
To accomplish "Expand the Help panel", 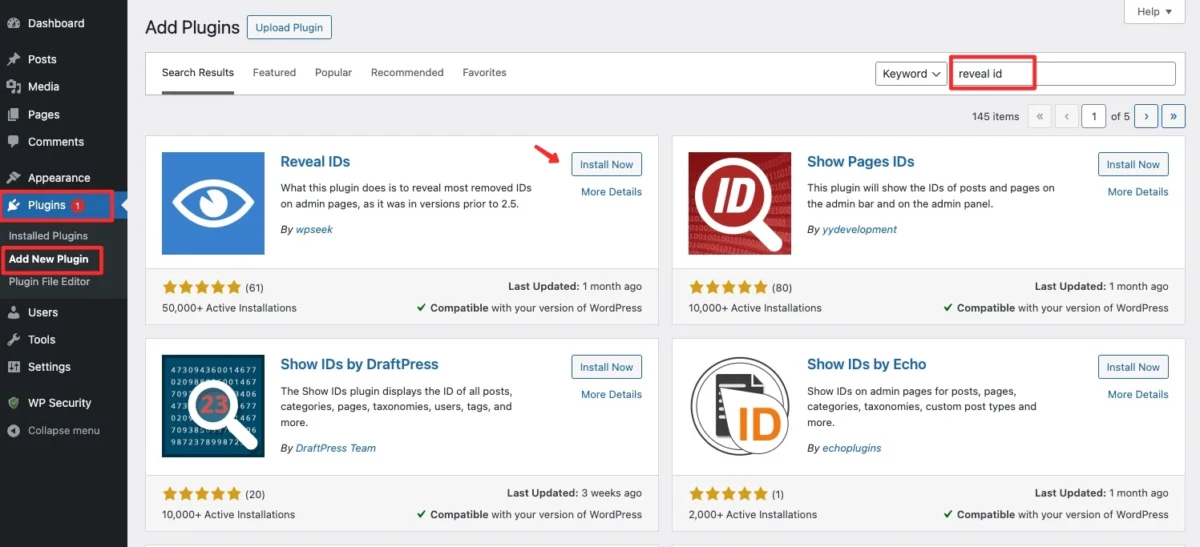I will (x=1155, y=12).
